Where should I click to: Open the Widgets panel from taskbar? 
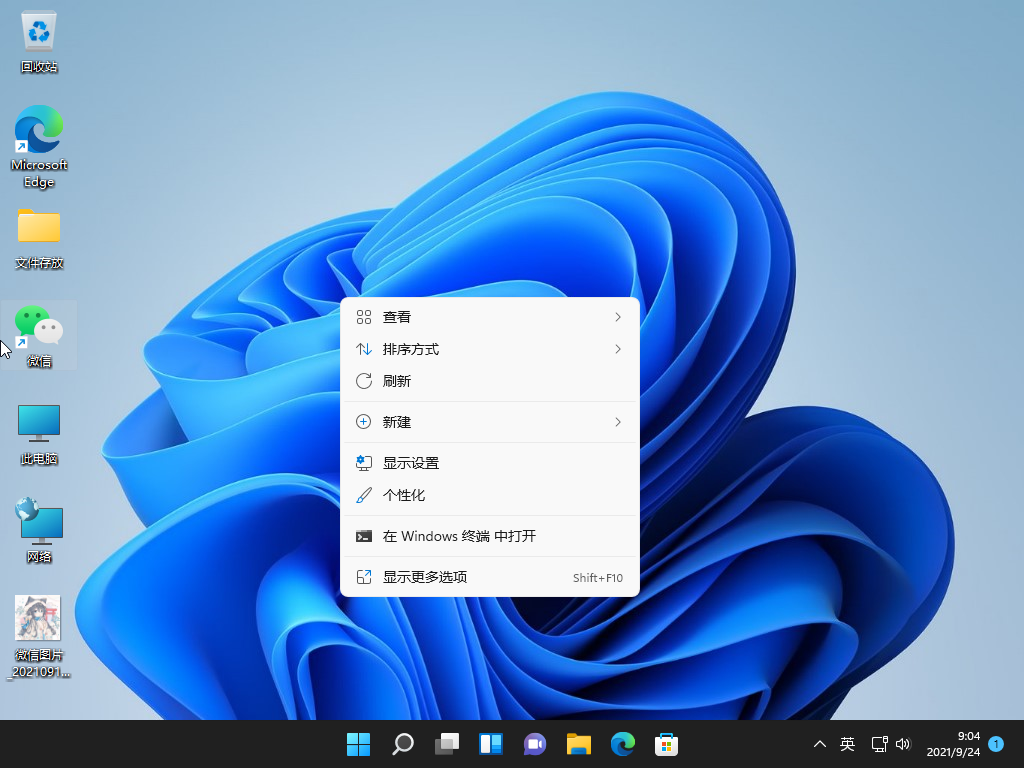coord(490,744)
